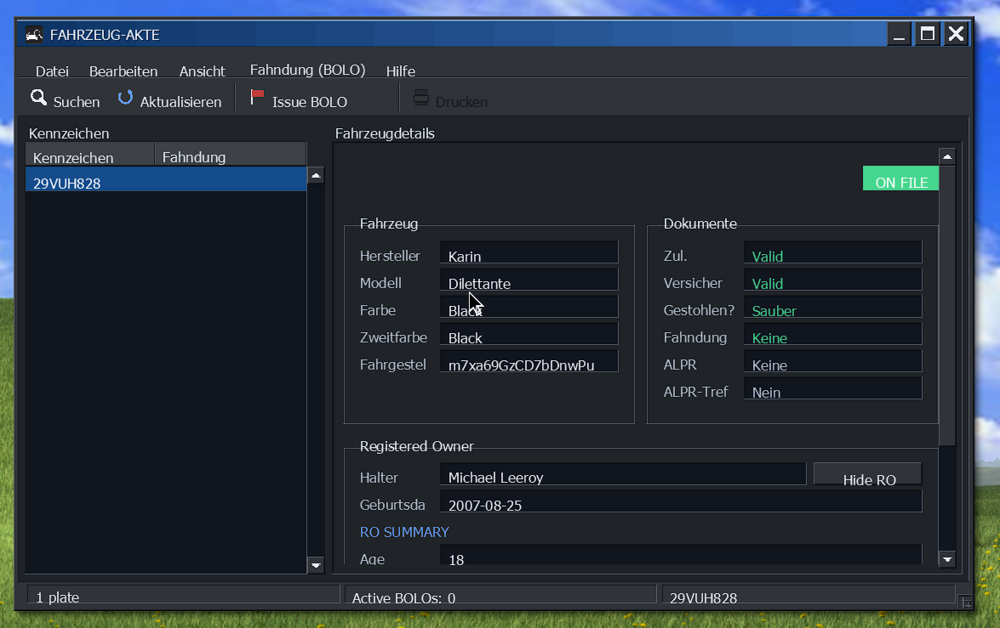Click the ALPR field showing Keine

(833, 363)
